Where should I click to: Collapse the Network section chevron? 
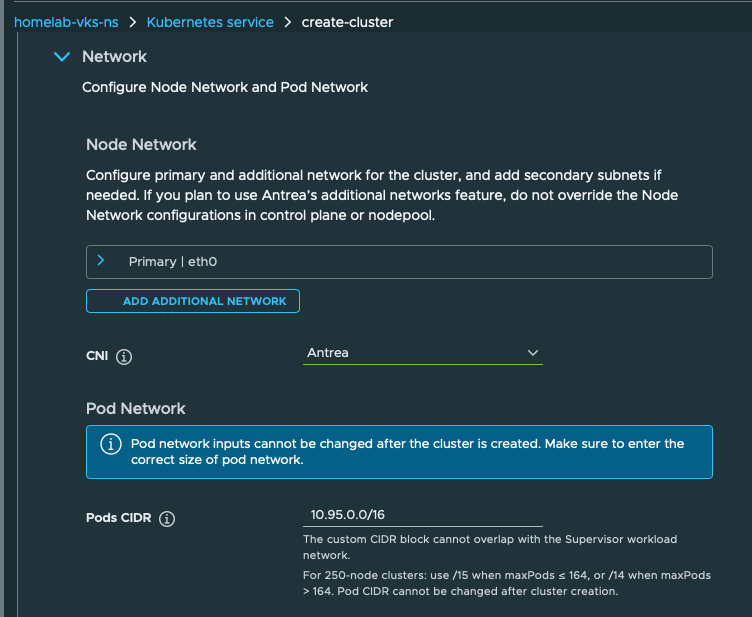(62, 57)
